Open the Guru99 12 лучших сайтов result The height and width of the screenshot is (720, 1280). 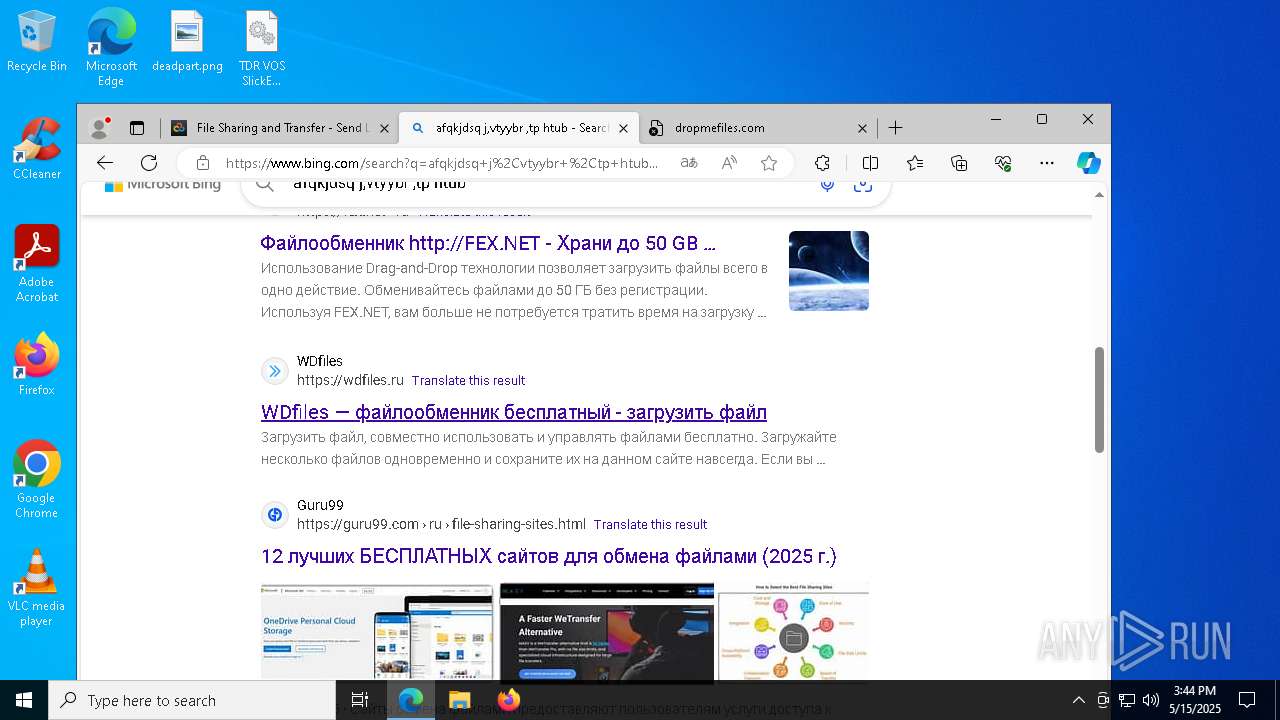pos(549,556)
